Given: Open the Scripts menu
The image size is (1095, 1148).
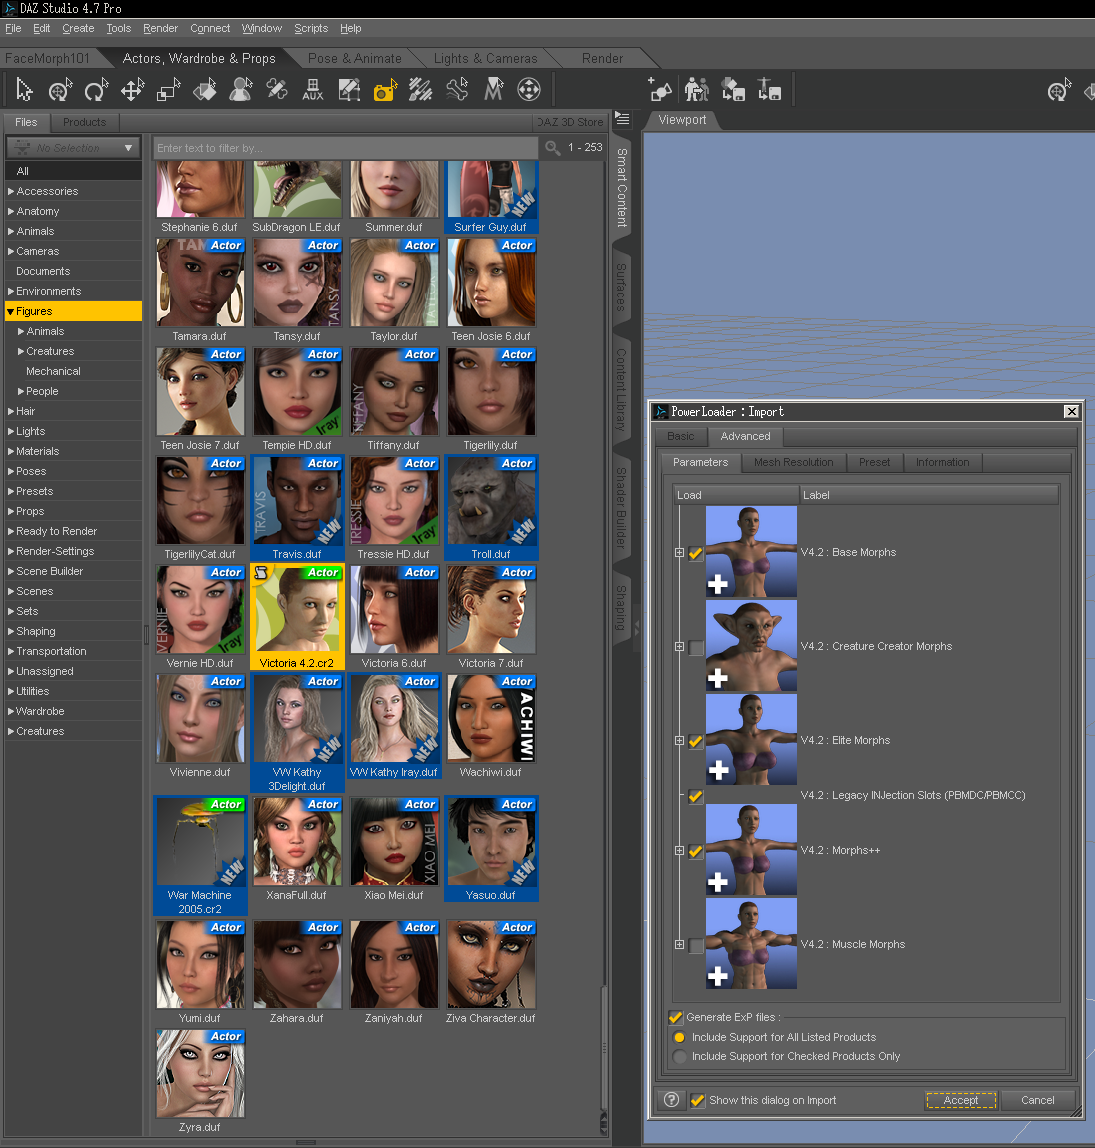Looking at the screenshot, I should coord(311,28).
